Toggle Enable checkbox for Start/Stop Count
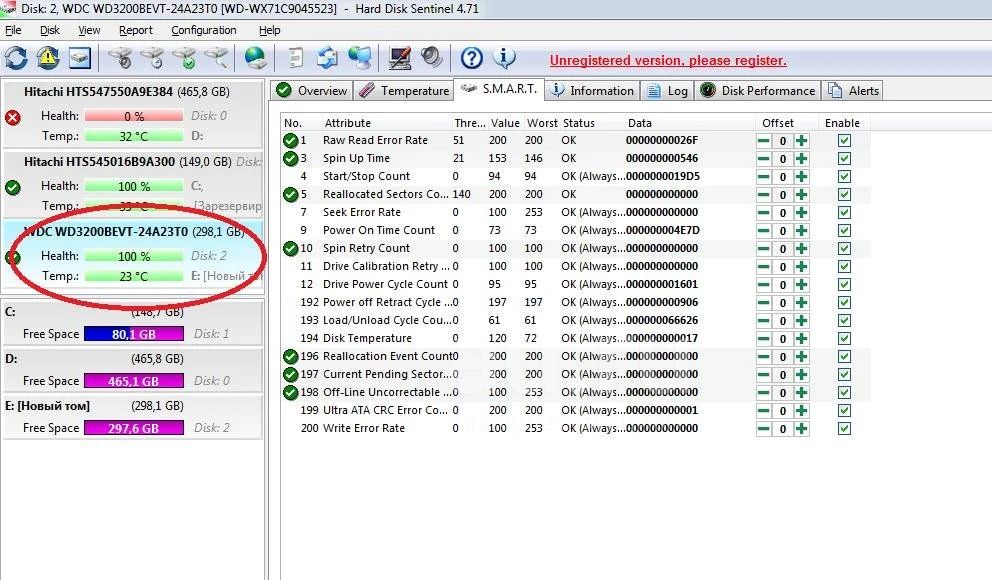Viewport: 992px width, 580px height. [x=844, y=176]
